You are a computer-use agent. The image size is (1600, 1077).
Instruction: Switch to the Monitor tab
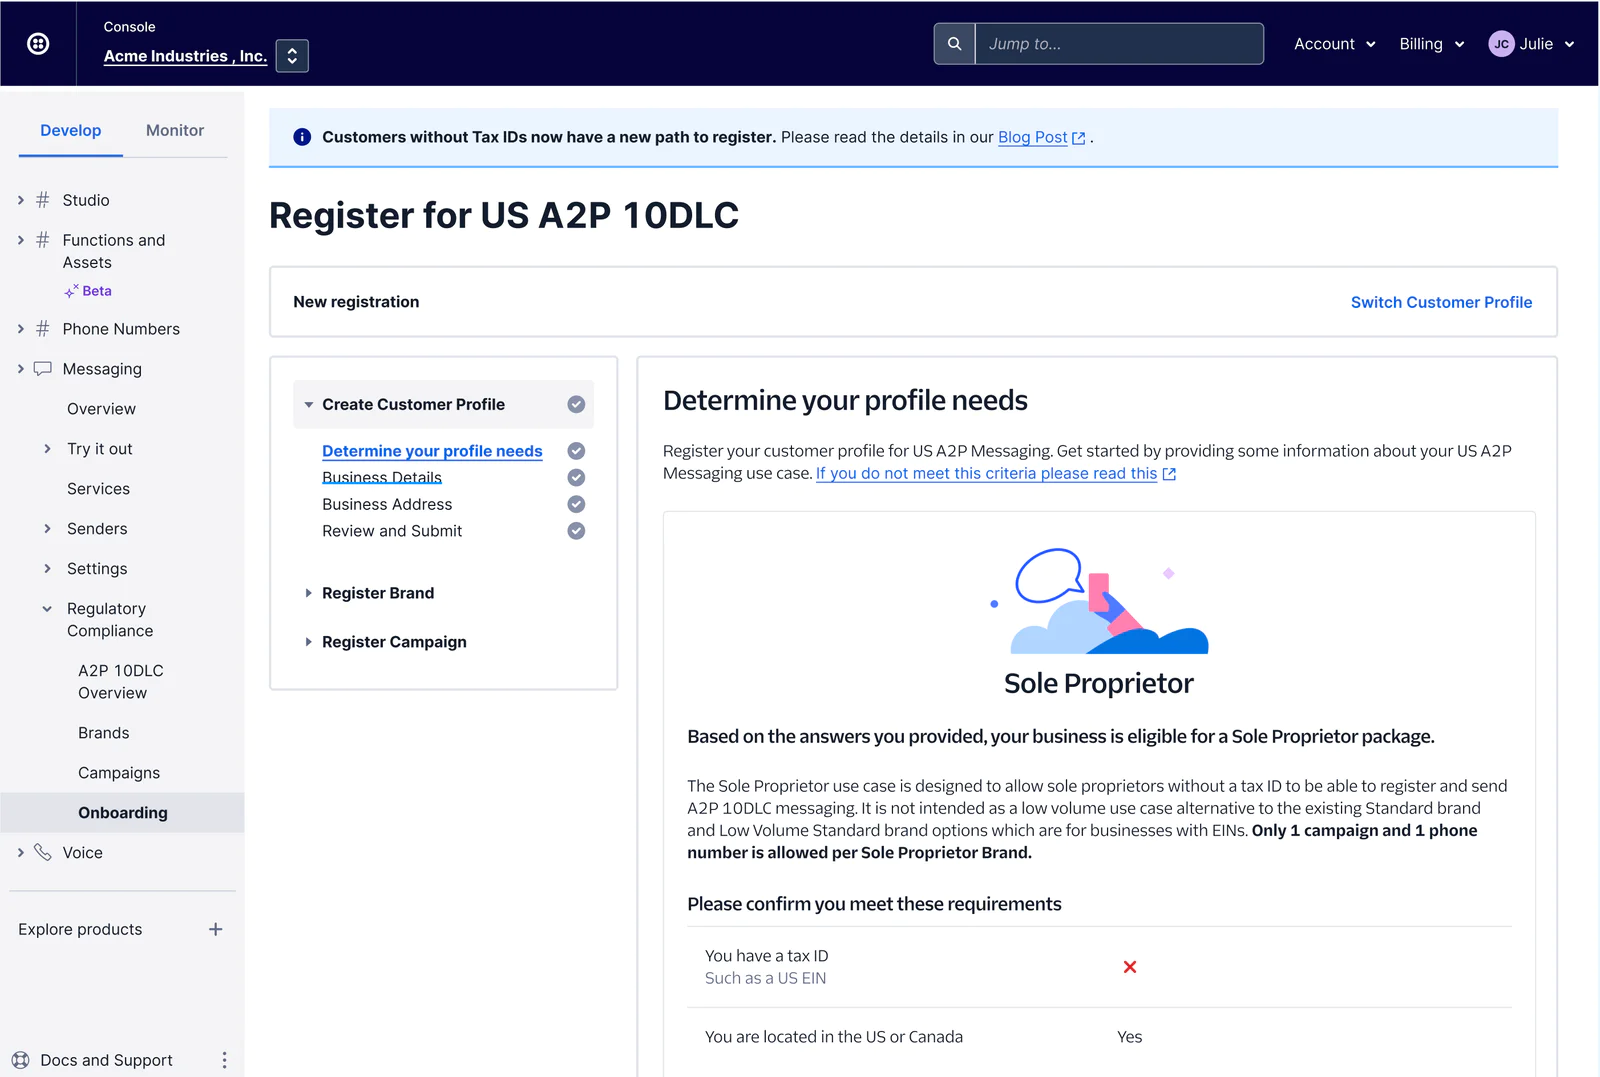click(174, 130)
